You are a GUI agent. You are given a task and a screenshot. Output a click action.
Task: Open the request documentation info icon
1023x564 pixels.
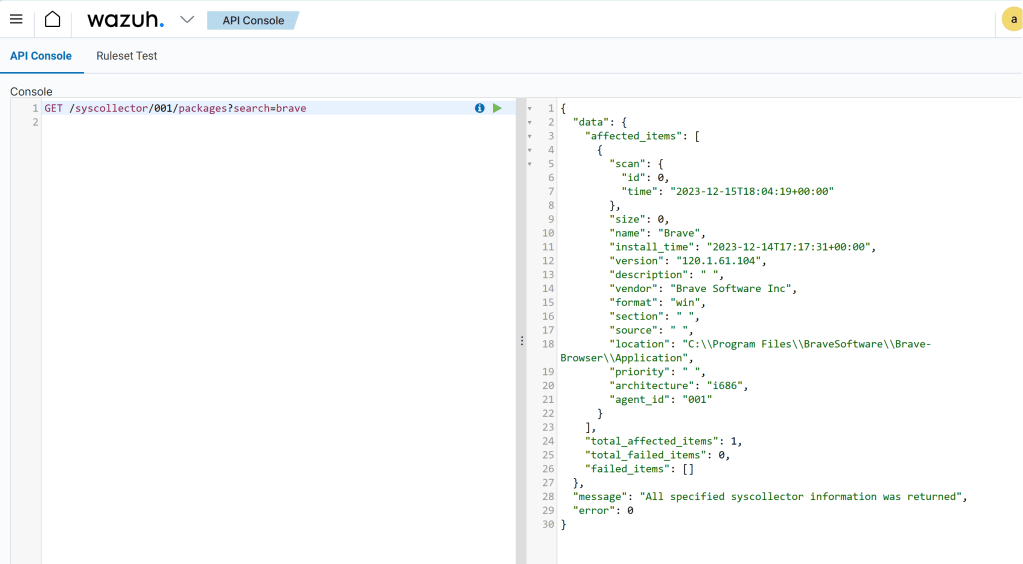point(480,108)
